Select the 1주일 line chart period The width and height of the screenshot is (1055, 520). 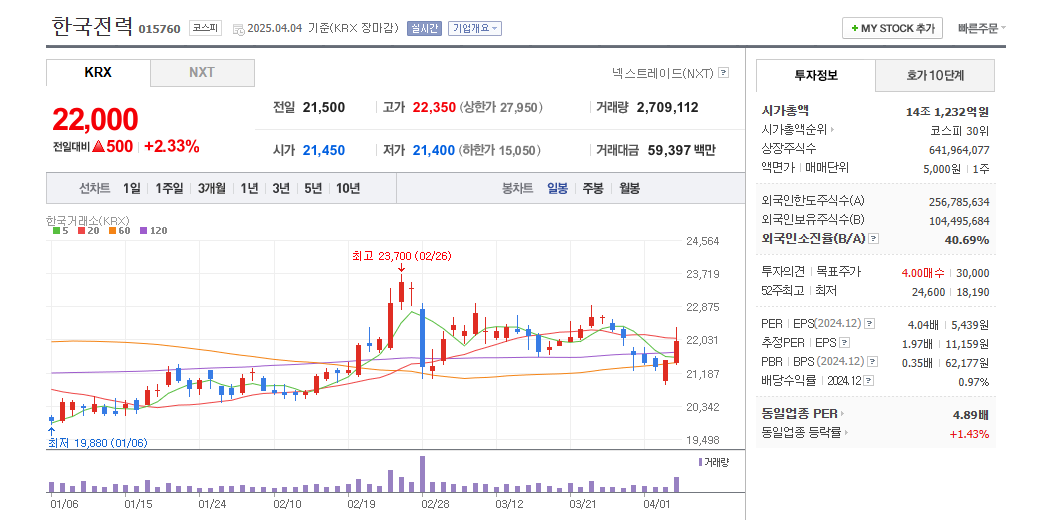coord(169,188)
